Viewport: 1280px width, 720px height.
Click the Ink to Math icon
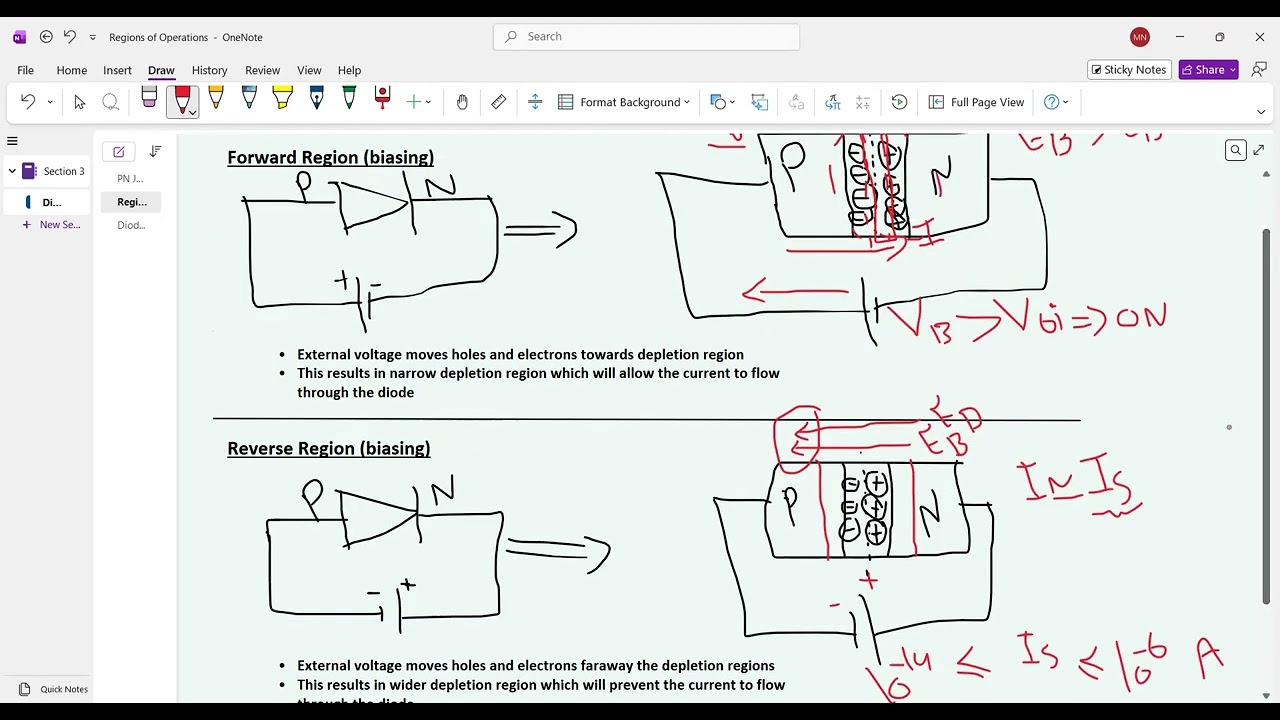[832, 102]
